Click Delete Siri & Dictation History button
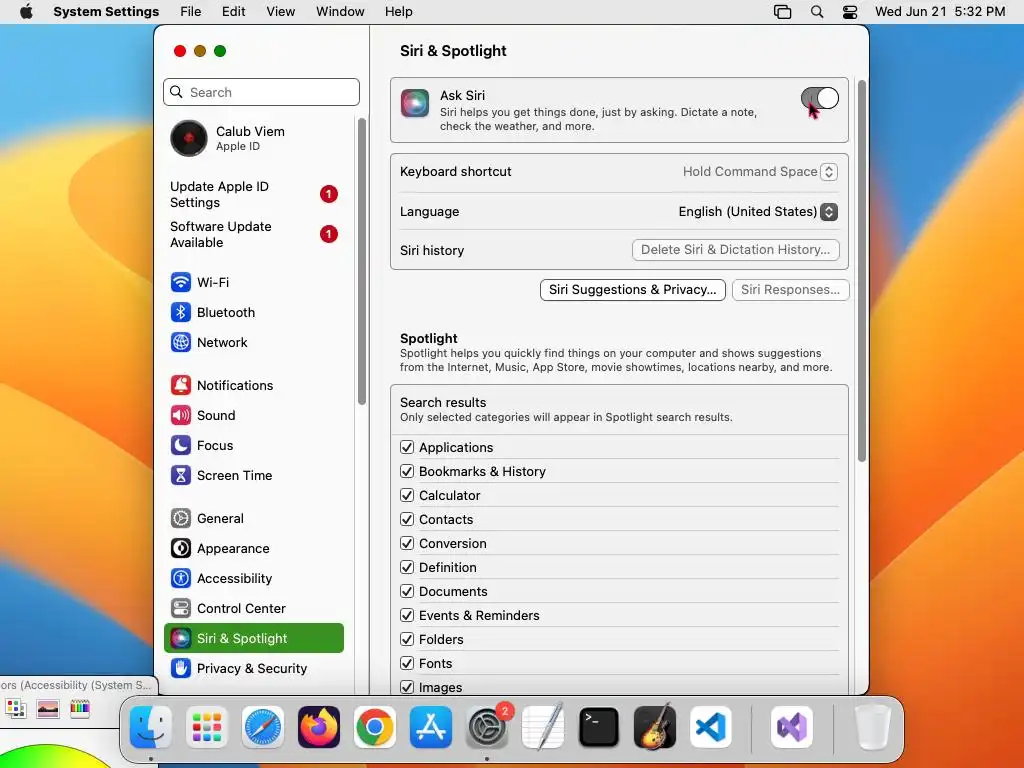This screenshot has height=768, width=1024. [x=735, y=250]
